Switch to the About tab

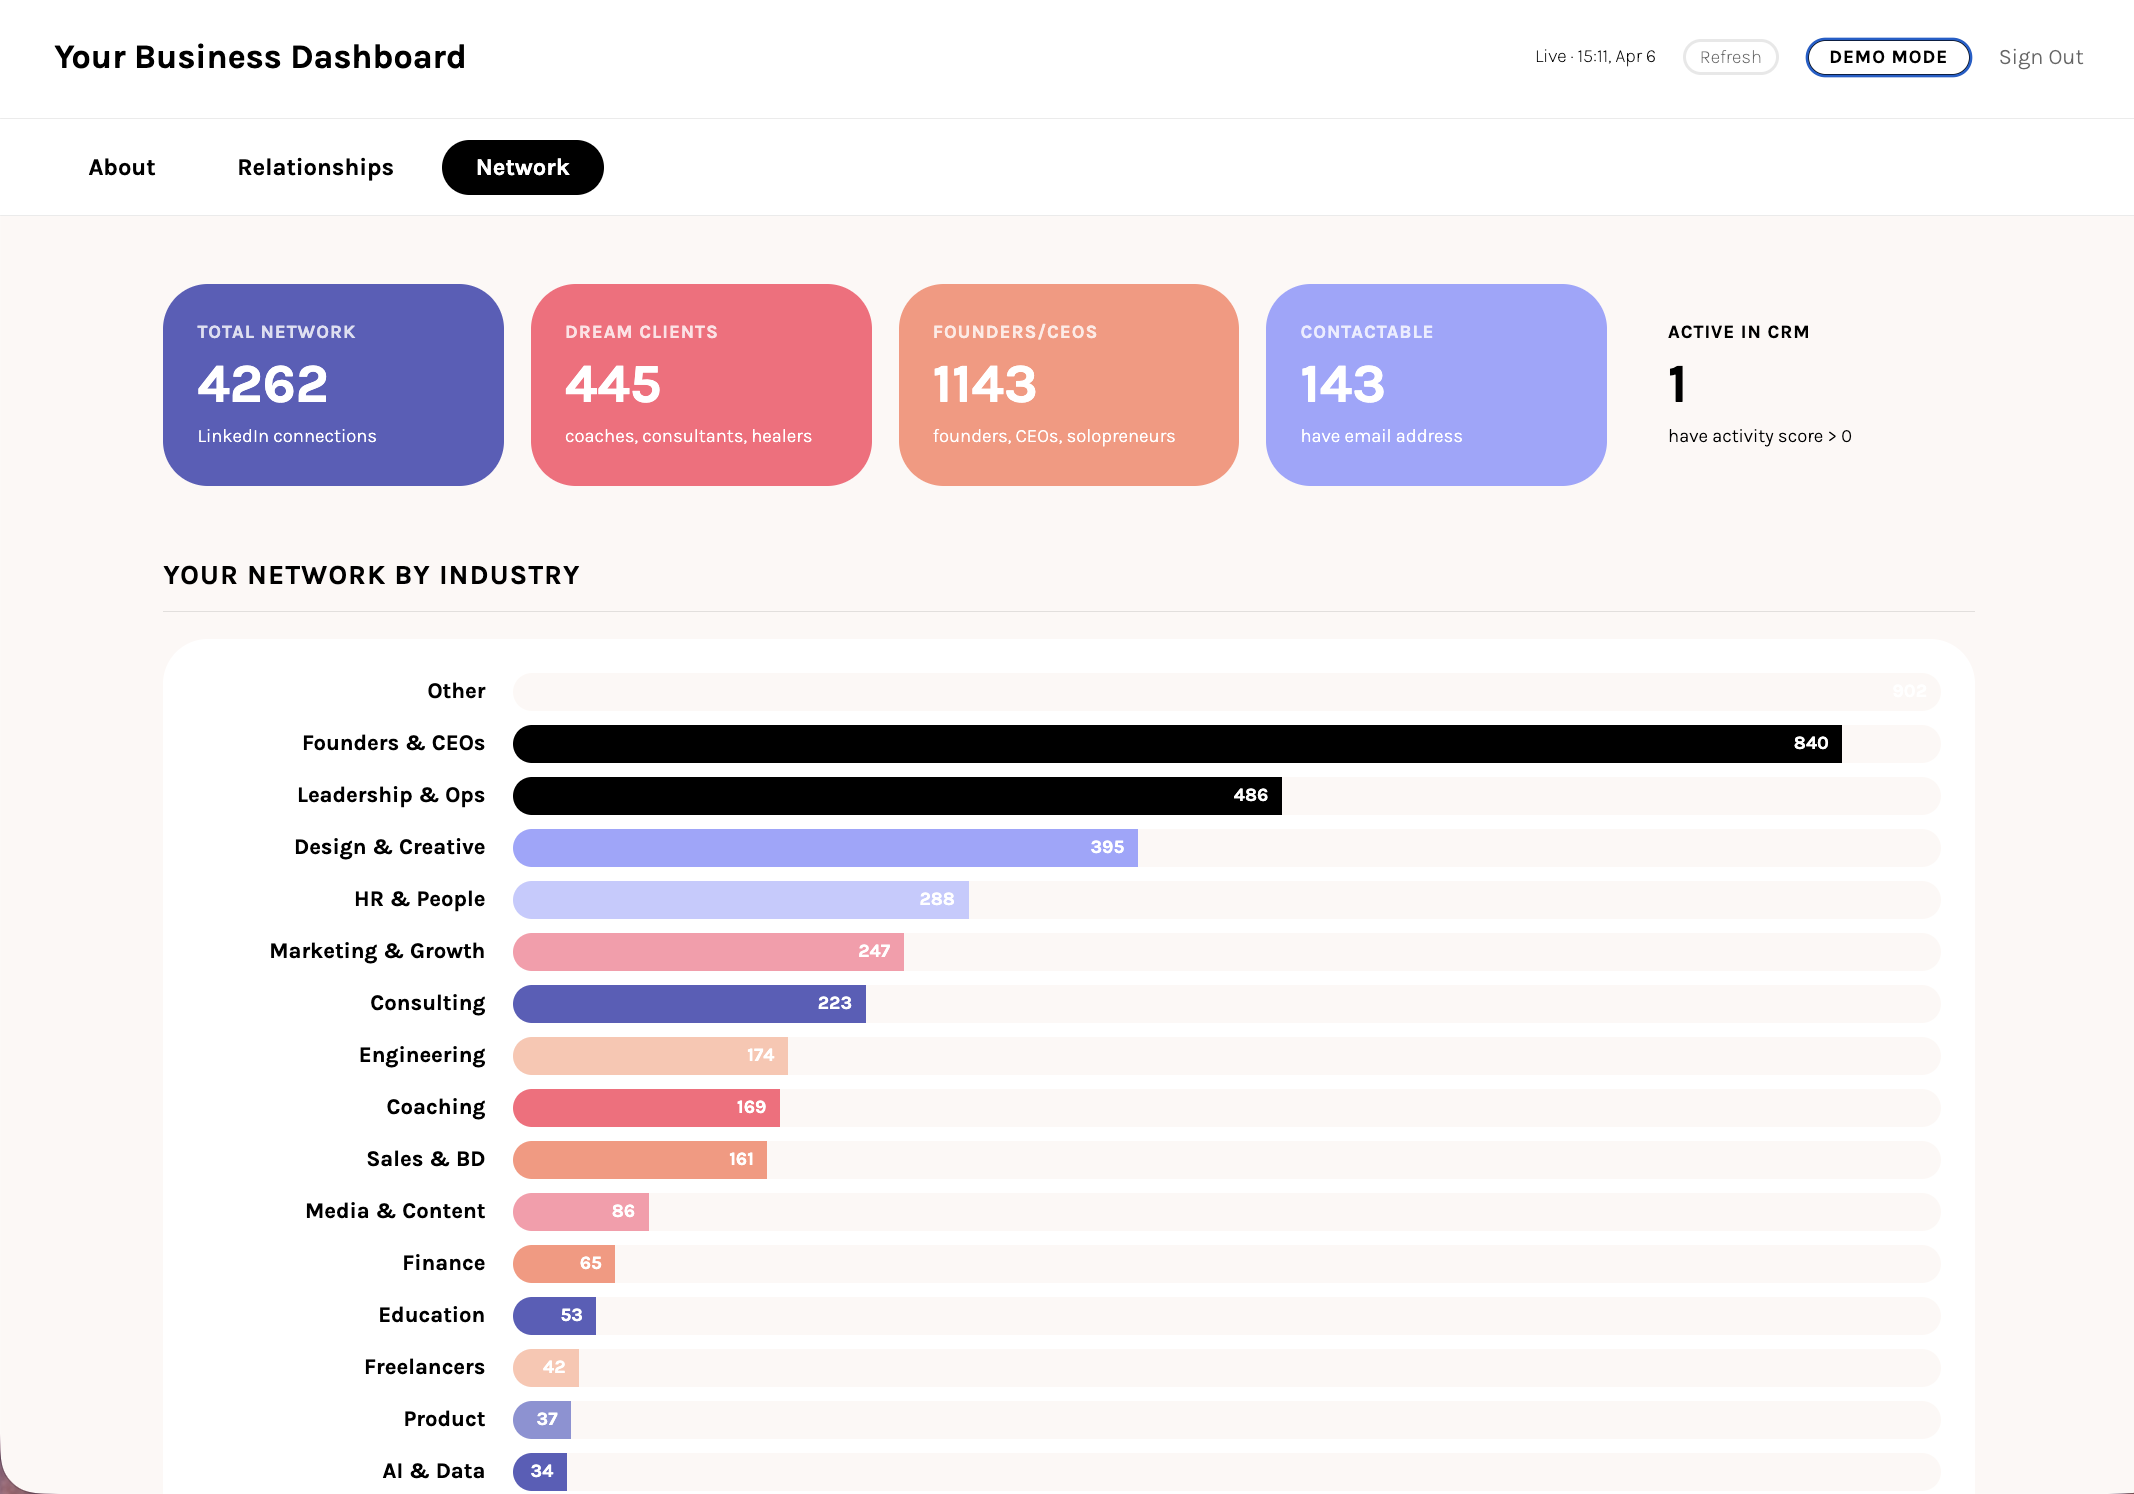(x=121, y=167)
